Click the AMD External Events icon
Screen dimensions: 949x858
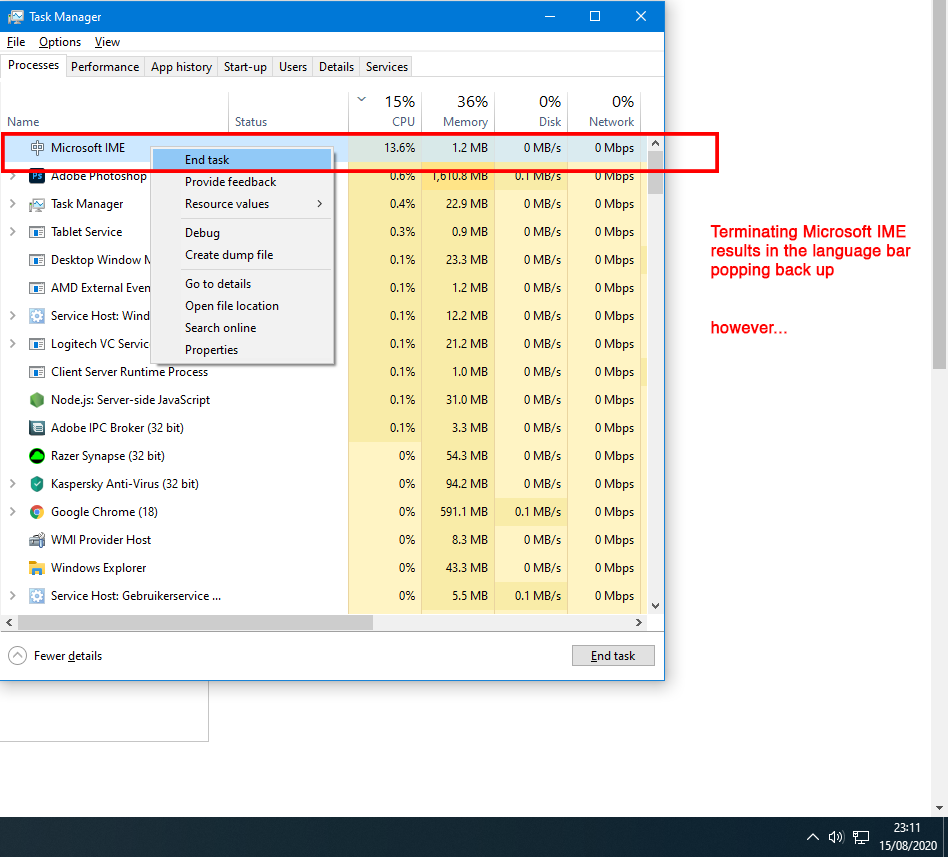click(37, 288)
